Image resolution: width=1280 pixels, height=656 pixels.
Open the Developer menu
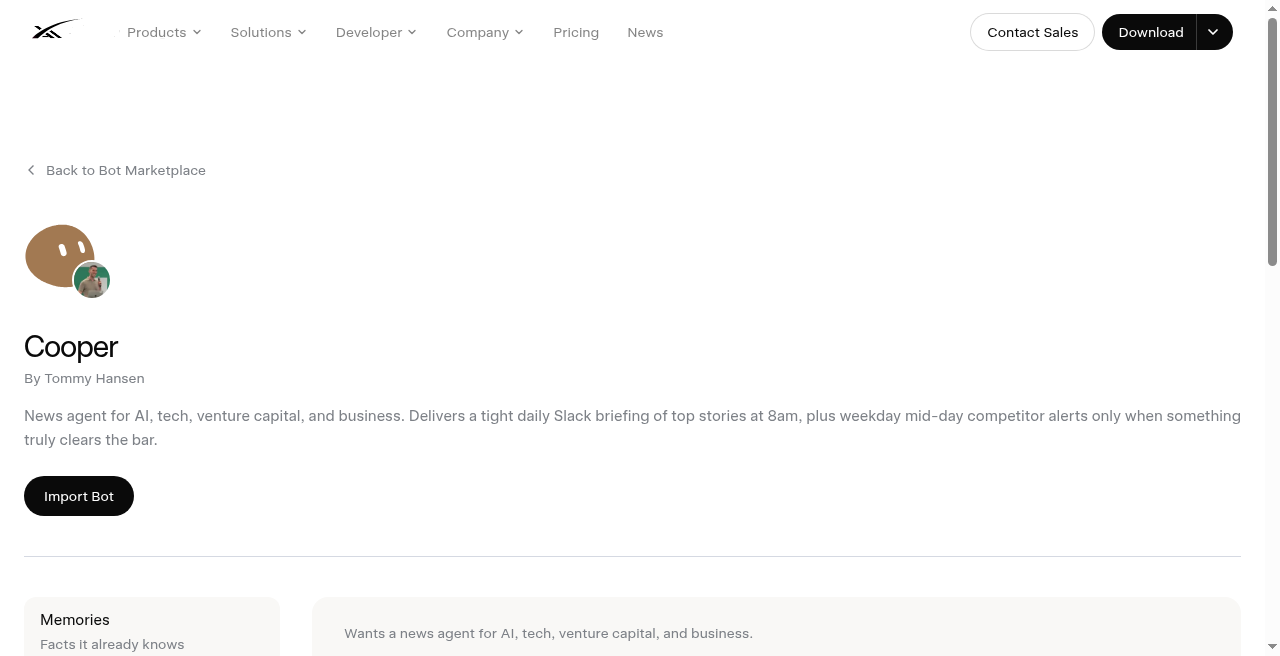point(376,32)
